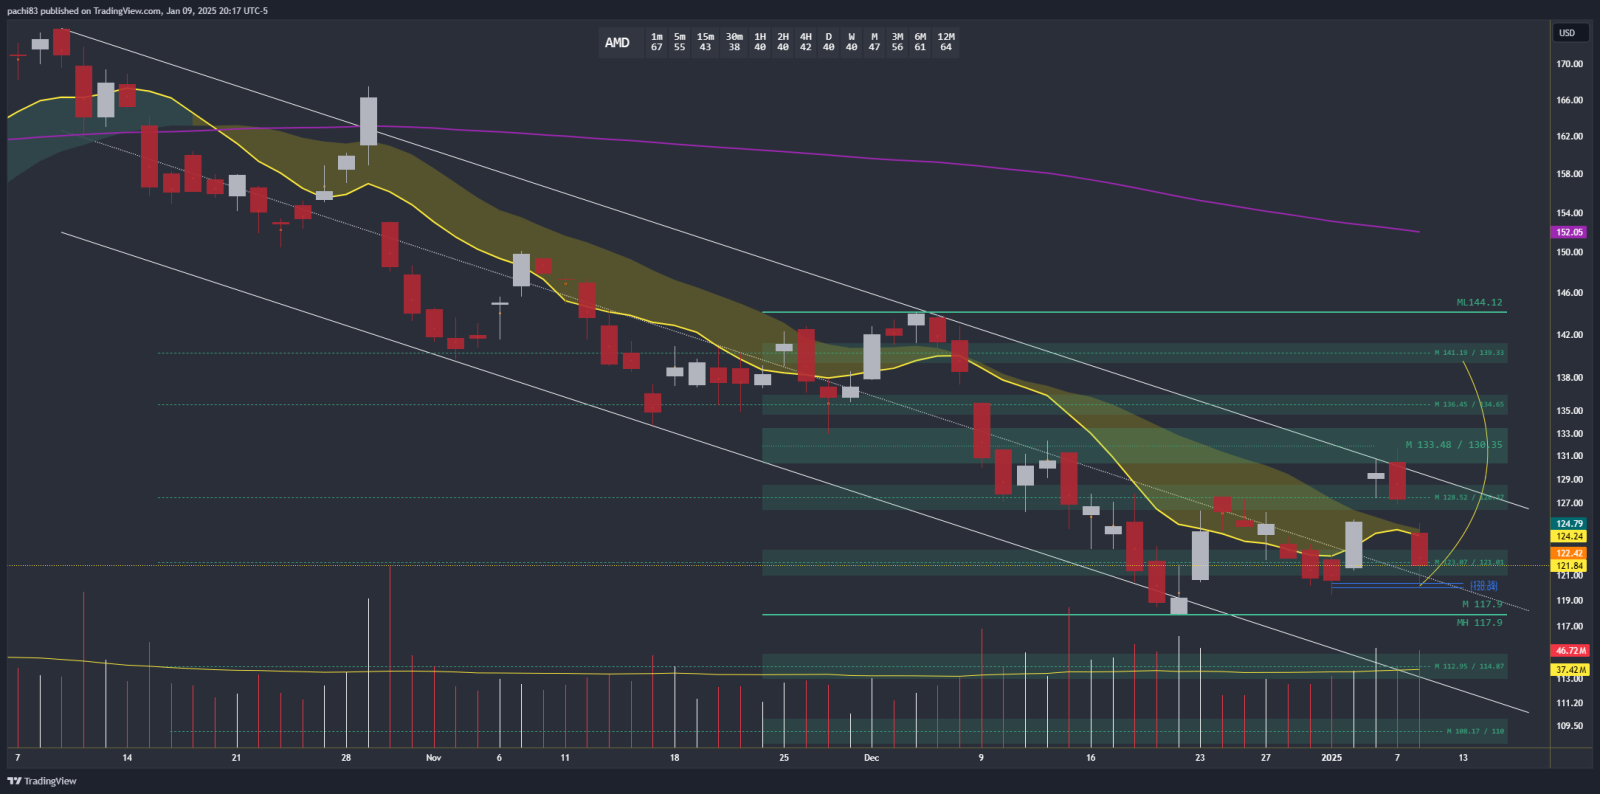Click the M 112.95 / 114.87 zone label
The width and height of the screenshot is (1600, 794).
[x=1469, y=666]
